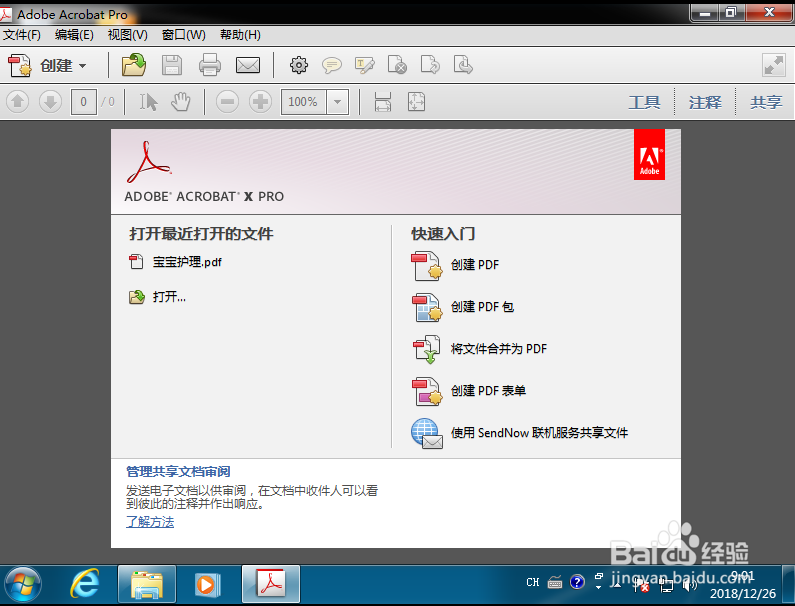Viewport: 795px width, 606px height.
Task: Click the 管理共享文档审阅 heading
Action: pyautogui.click(x=178, y=472)
